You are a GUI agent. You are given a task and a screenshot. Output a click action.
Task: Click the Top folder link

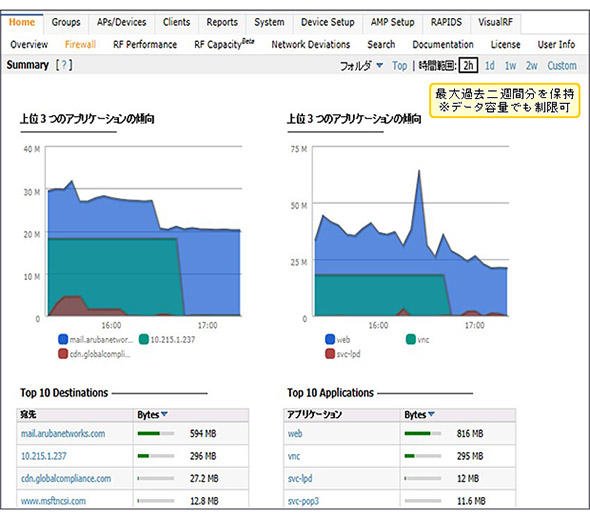399,66
